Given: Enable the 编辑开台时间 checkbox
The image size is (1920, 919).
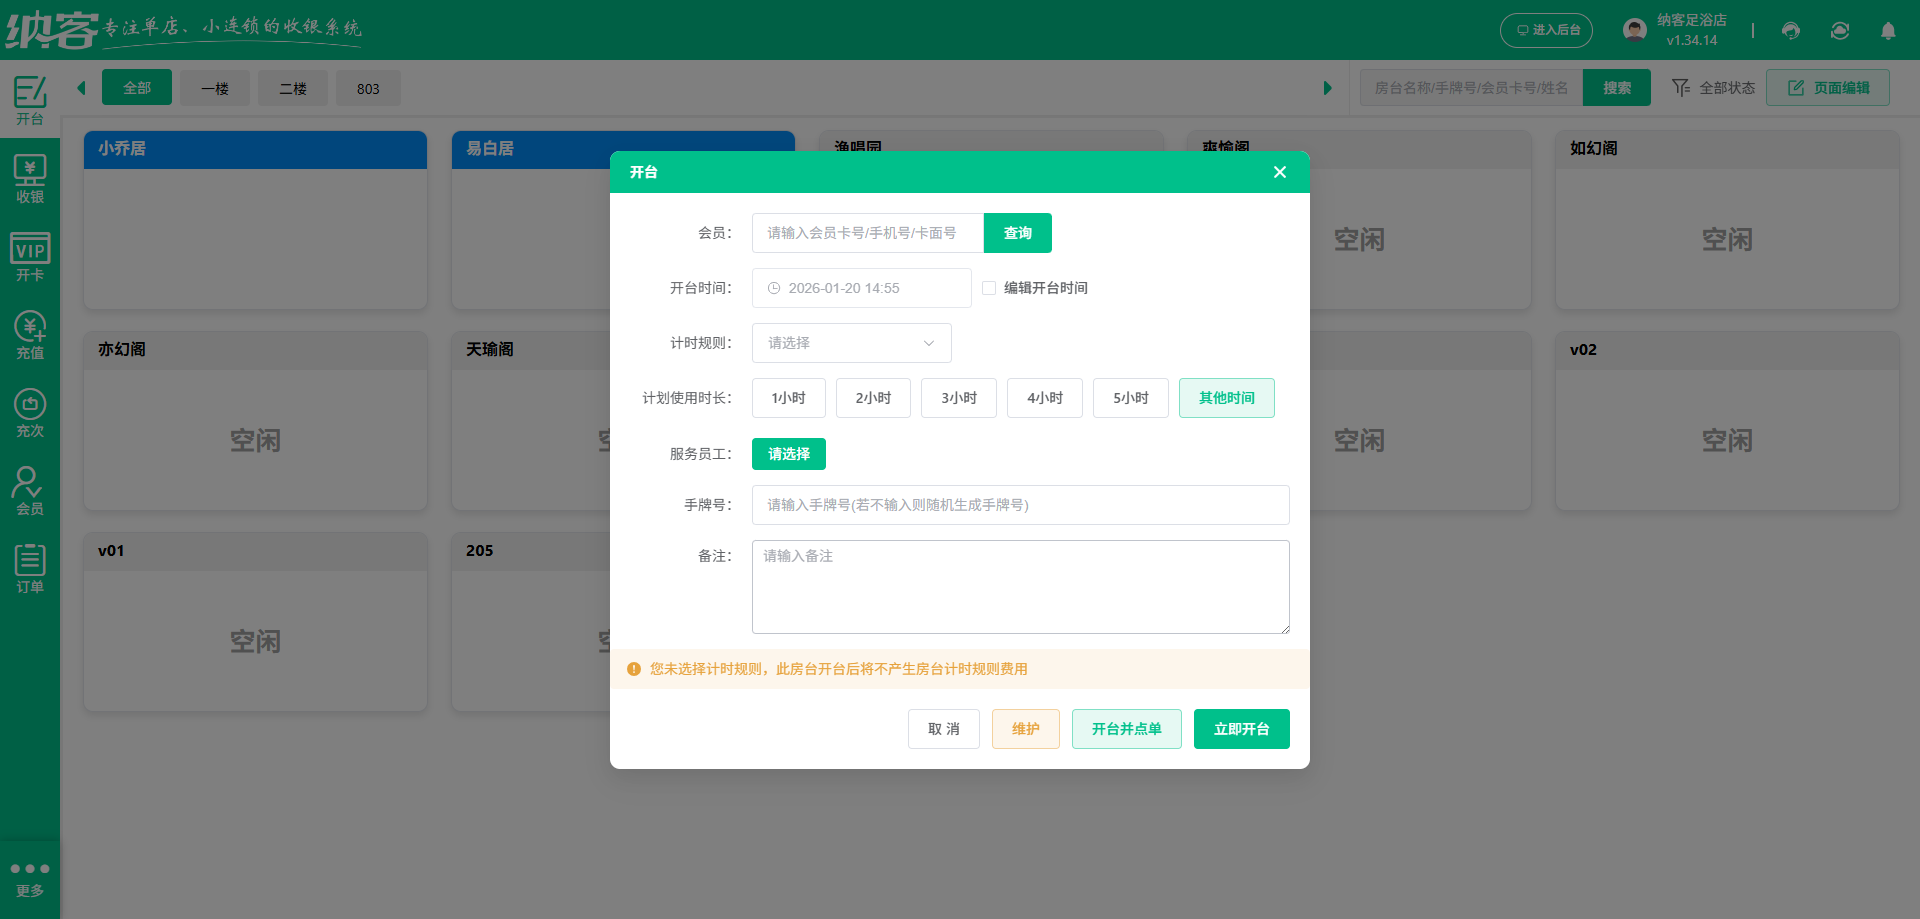Looking at the screenshot, I should [989, 287].
